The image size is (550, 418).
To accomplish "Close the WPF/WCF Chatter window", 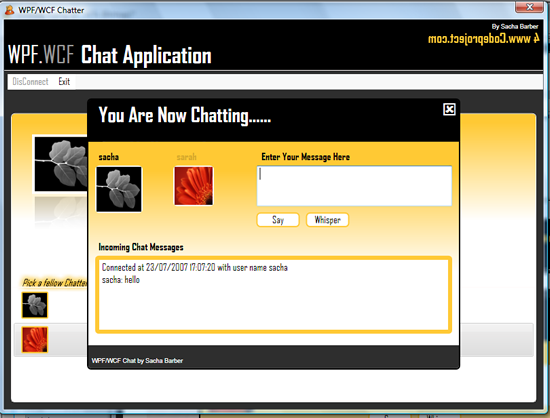I will point(529,7).
